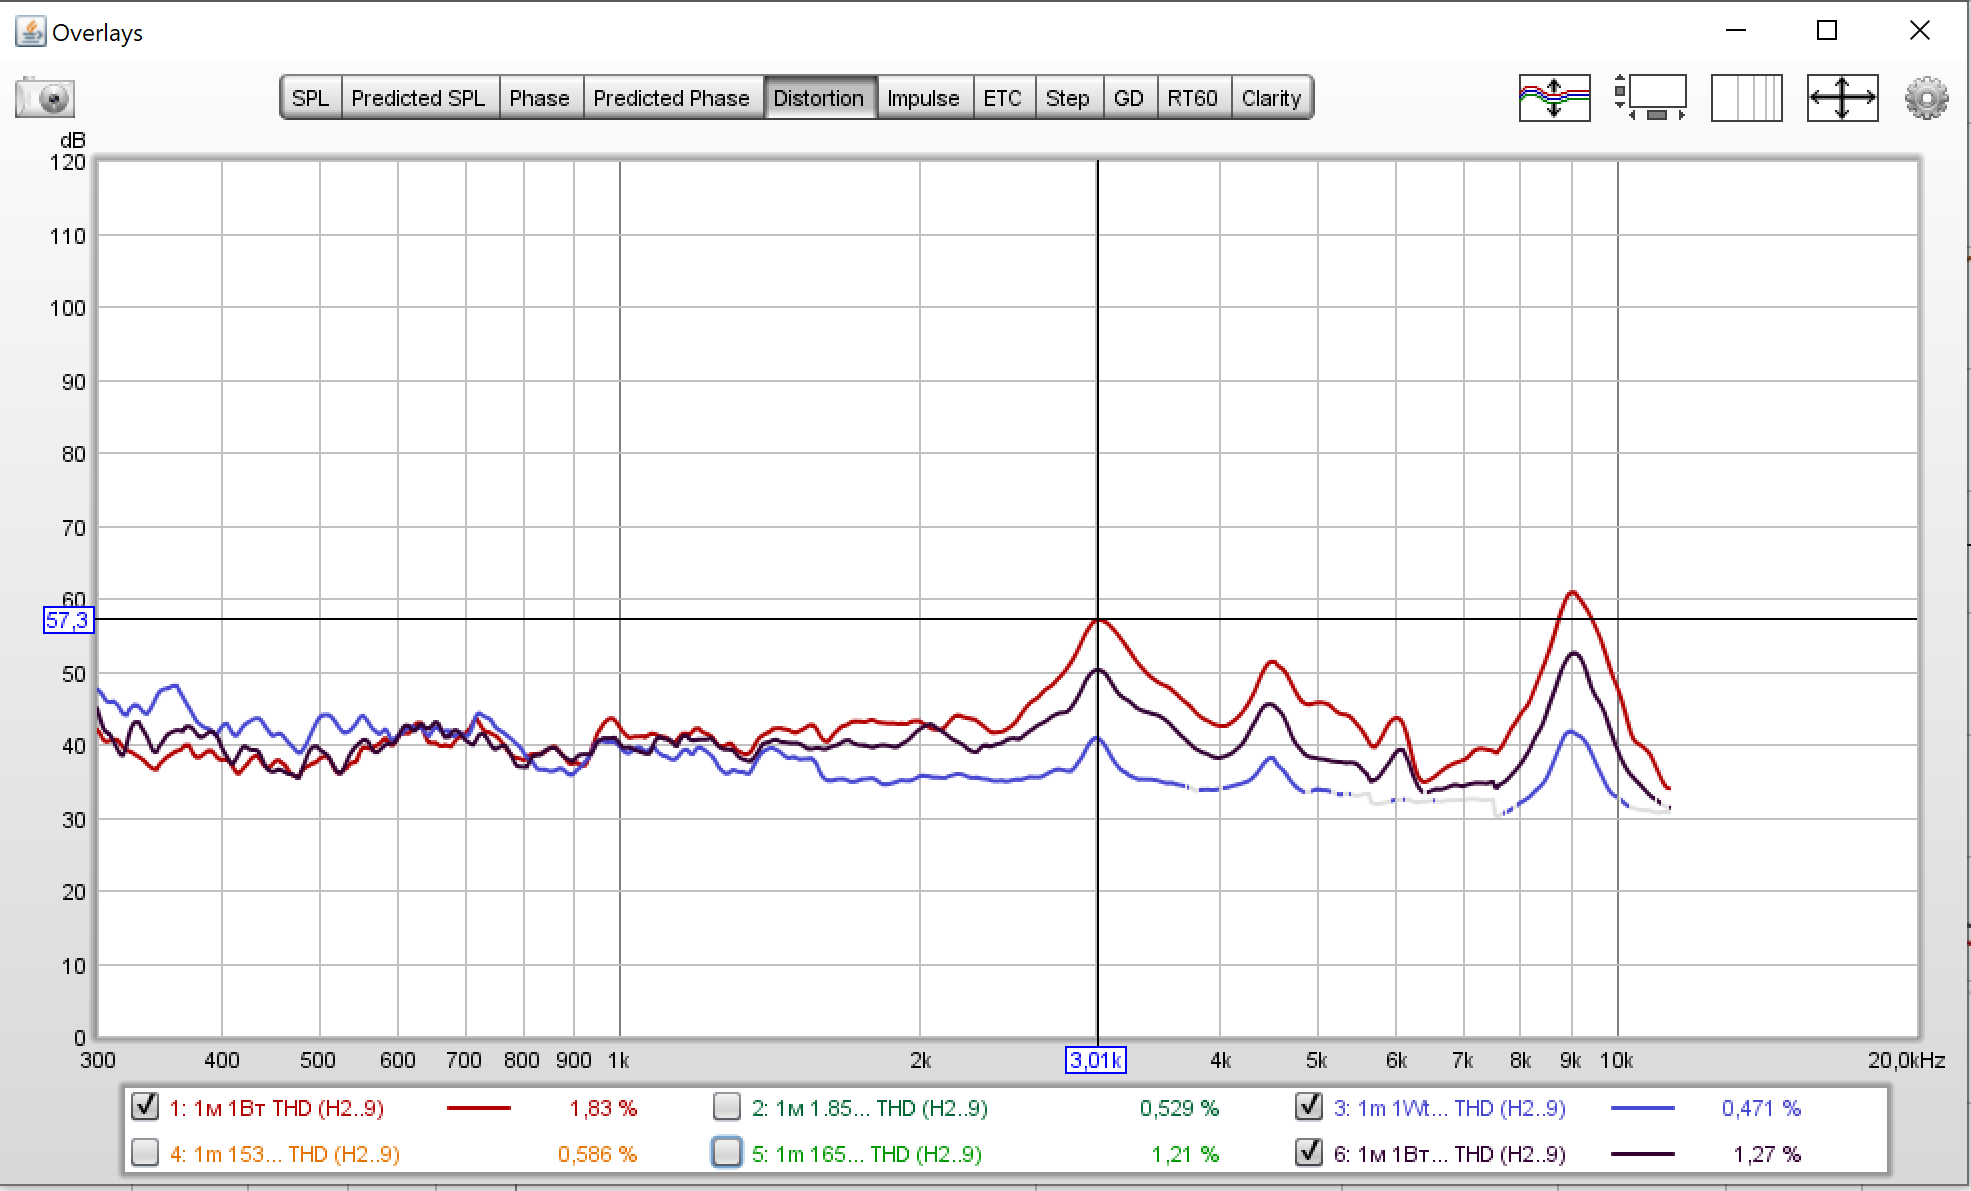Open the gear controls settings icon

[1926, 98]
